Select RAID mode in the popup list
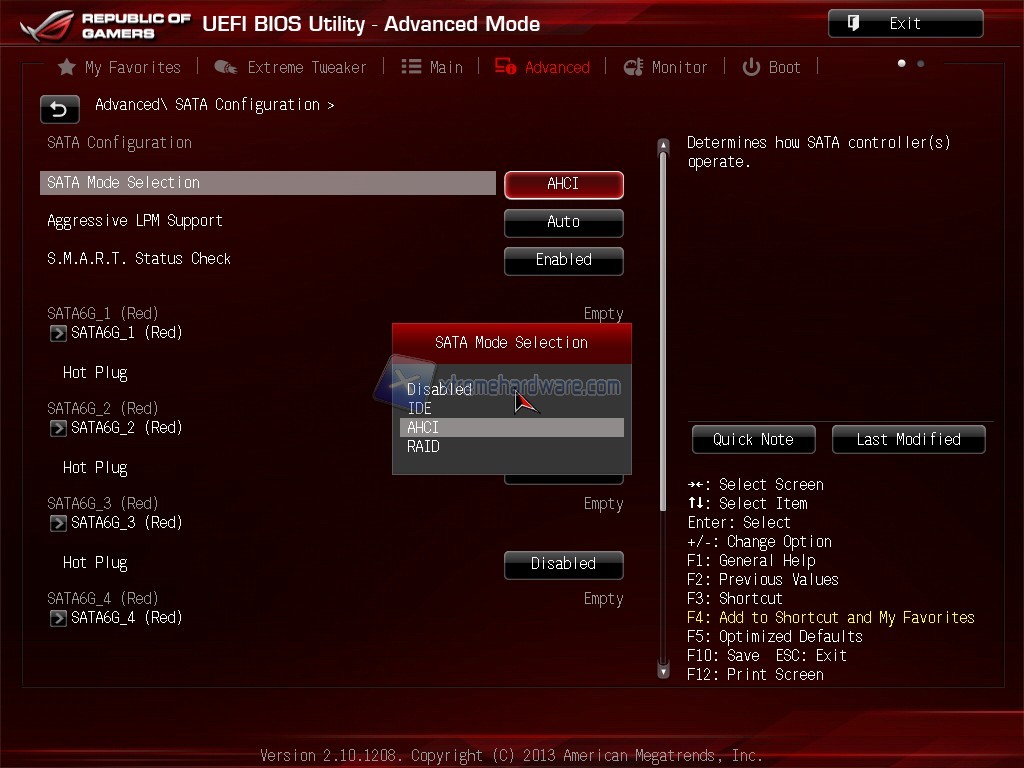This screenshot has width=1024, height=768. [423, 446]
